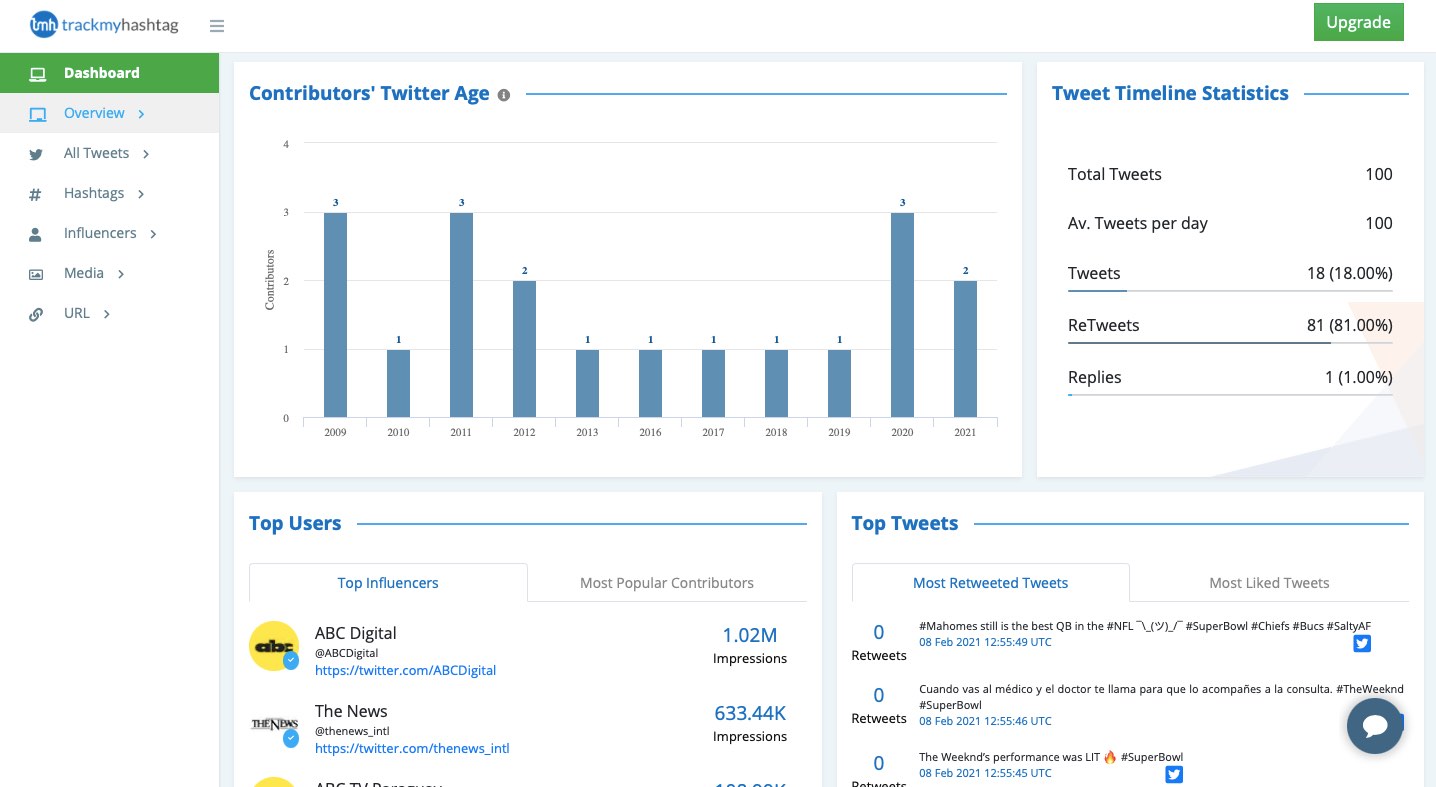
Task: Open the twitter.com/thenews_intl link
Action: coord(412,748)
